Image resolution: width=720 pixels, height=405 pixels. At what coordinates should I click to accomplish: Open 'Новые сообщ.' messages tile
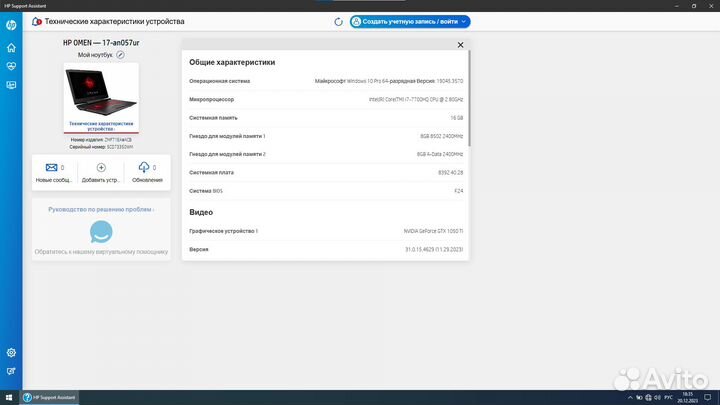point(55,173)
